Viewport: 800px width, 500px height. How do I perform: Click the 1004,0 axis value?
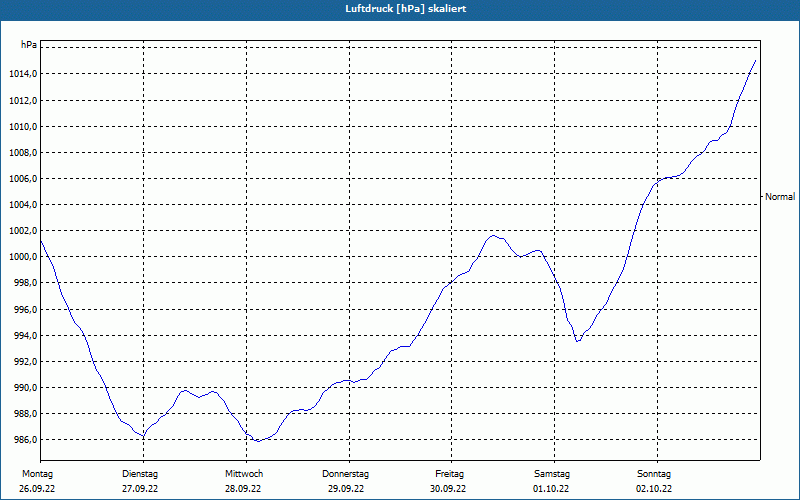tap(23, 205)
